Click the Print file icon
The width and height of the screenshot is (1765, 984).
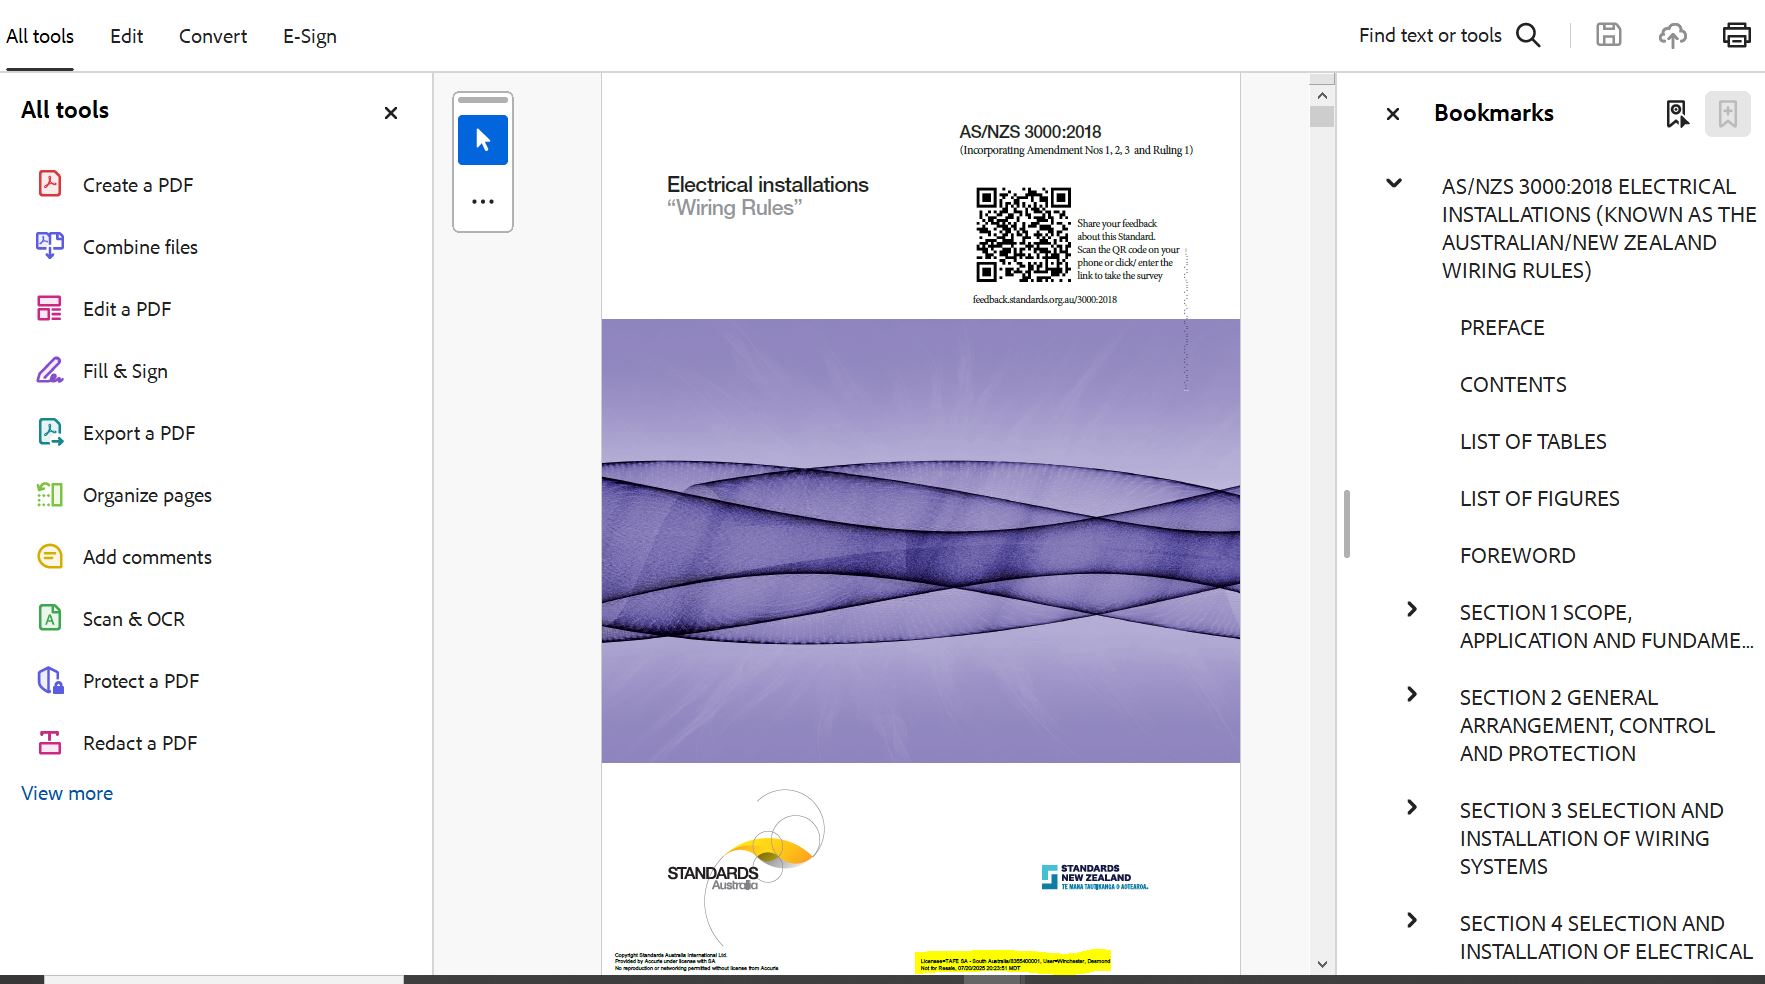1736,35
